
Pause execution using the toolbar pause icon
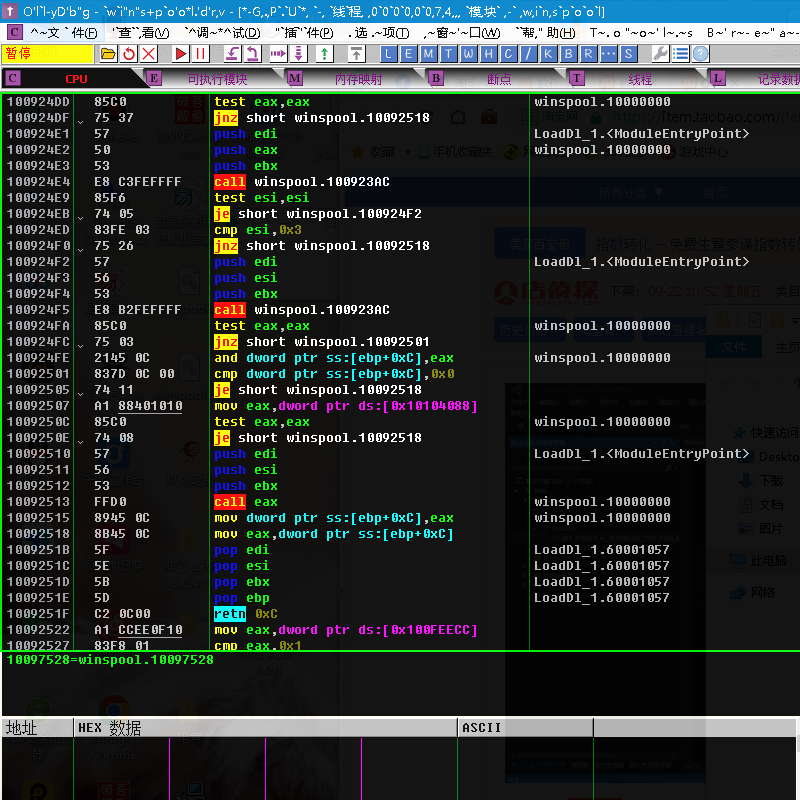click(201, 53)
